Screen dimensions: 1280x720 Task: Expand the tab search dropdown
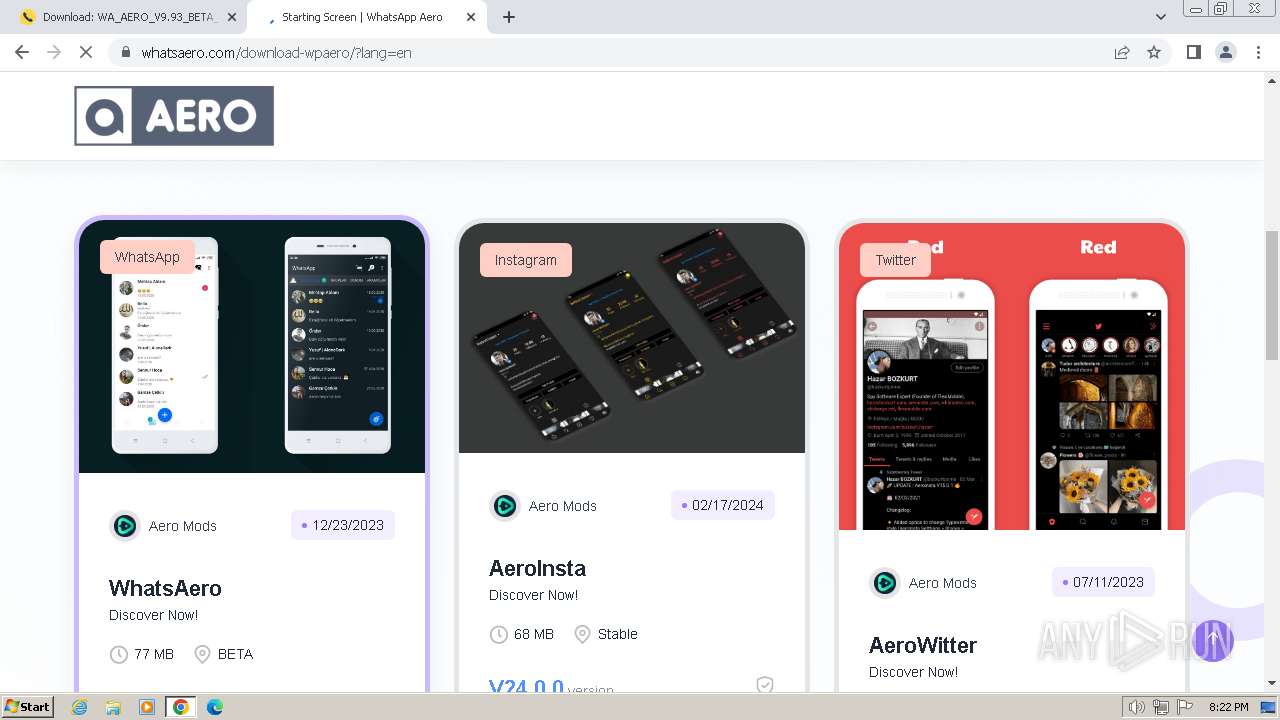pyautogui.click(x=1161, y=17)
